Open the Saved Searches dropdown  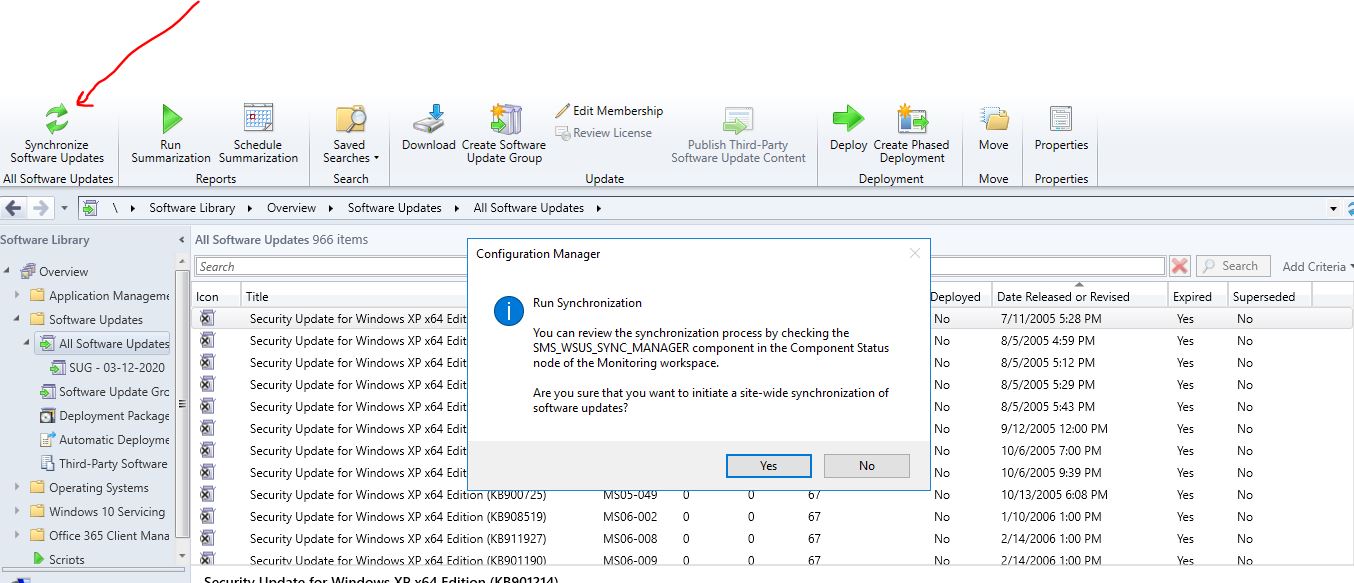pyautogui.click(x=349, y=140)
